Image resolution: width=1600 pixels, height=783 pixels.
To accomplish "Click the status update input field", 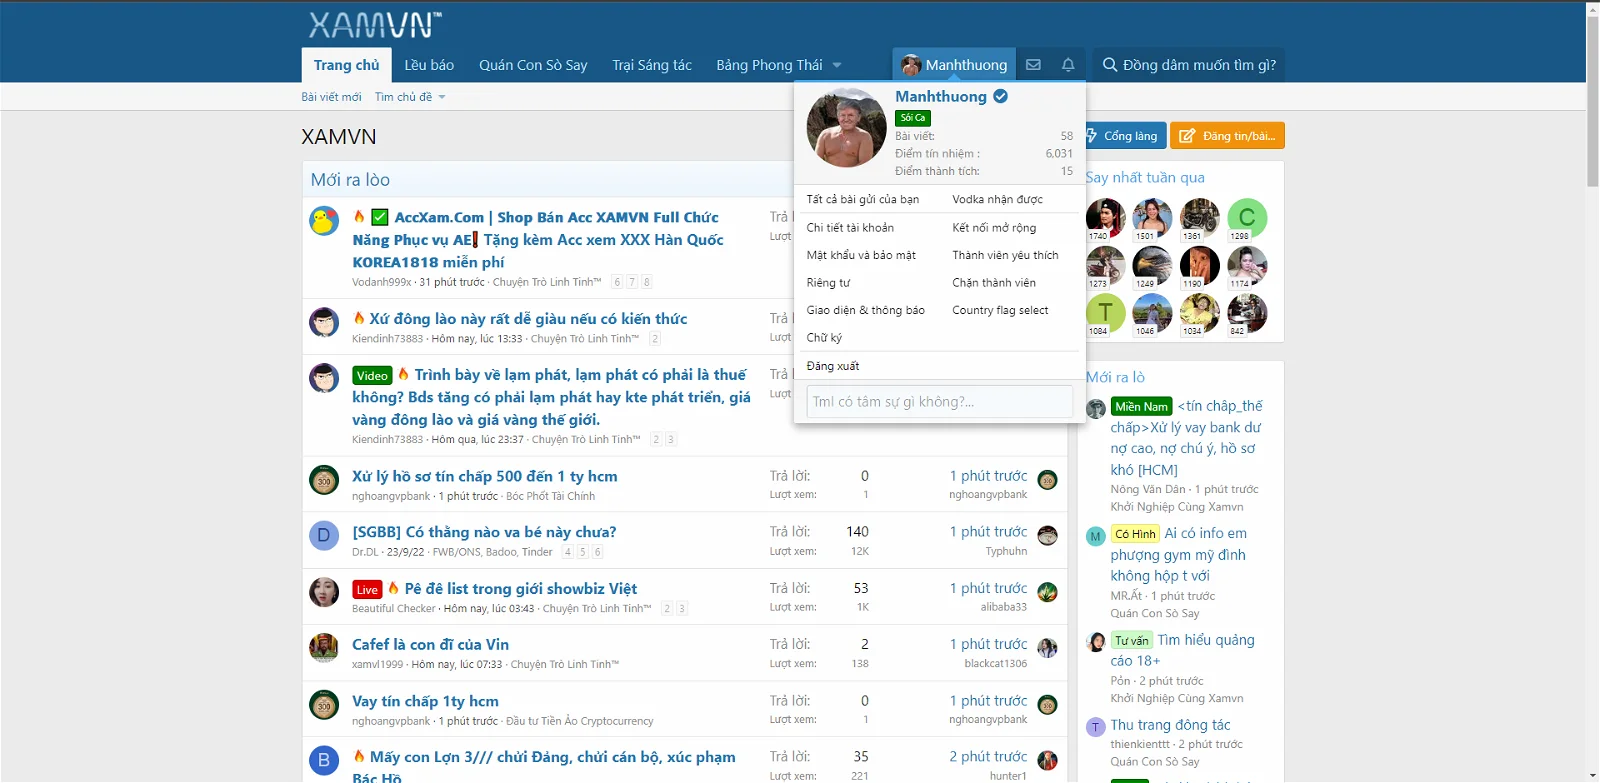I will (939, 402).
